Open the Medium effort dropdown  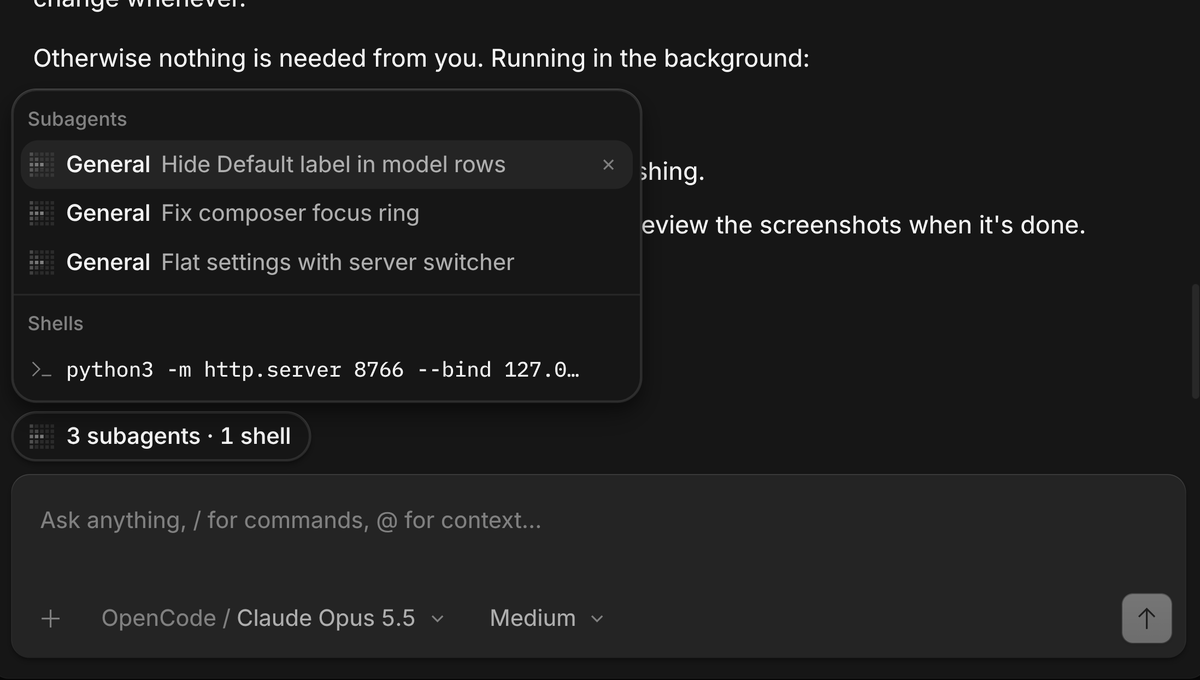(x=547, y=618)
